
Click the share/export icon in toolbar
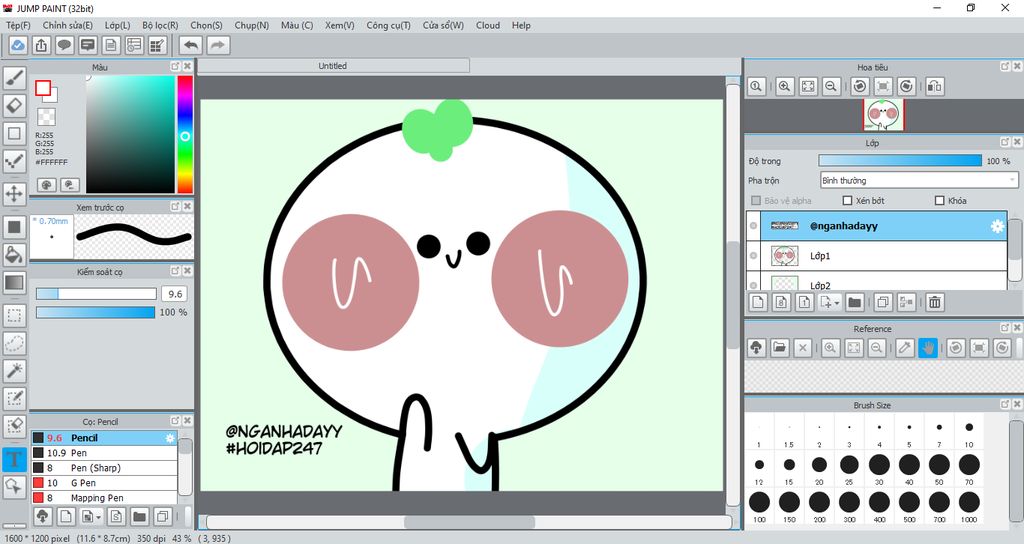tap(41, 45)
